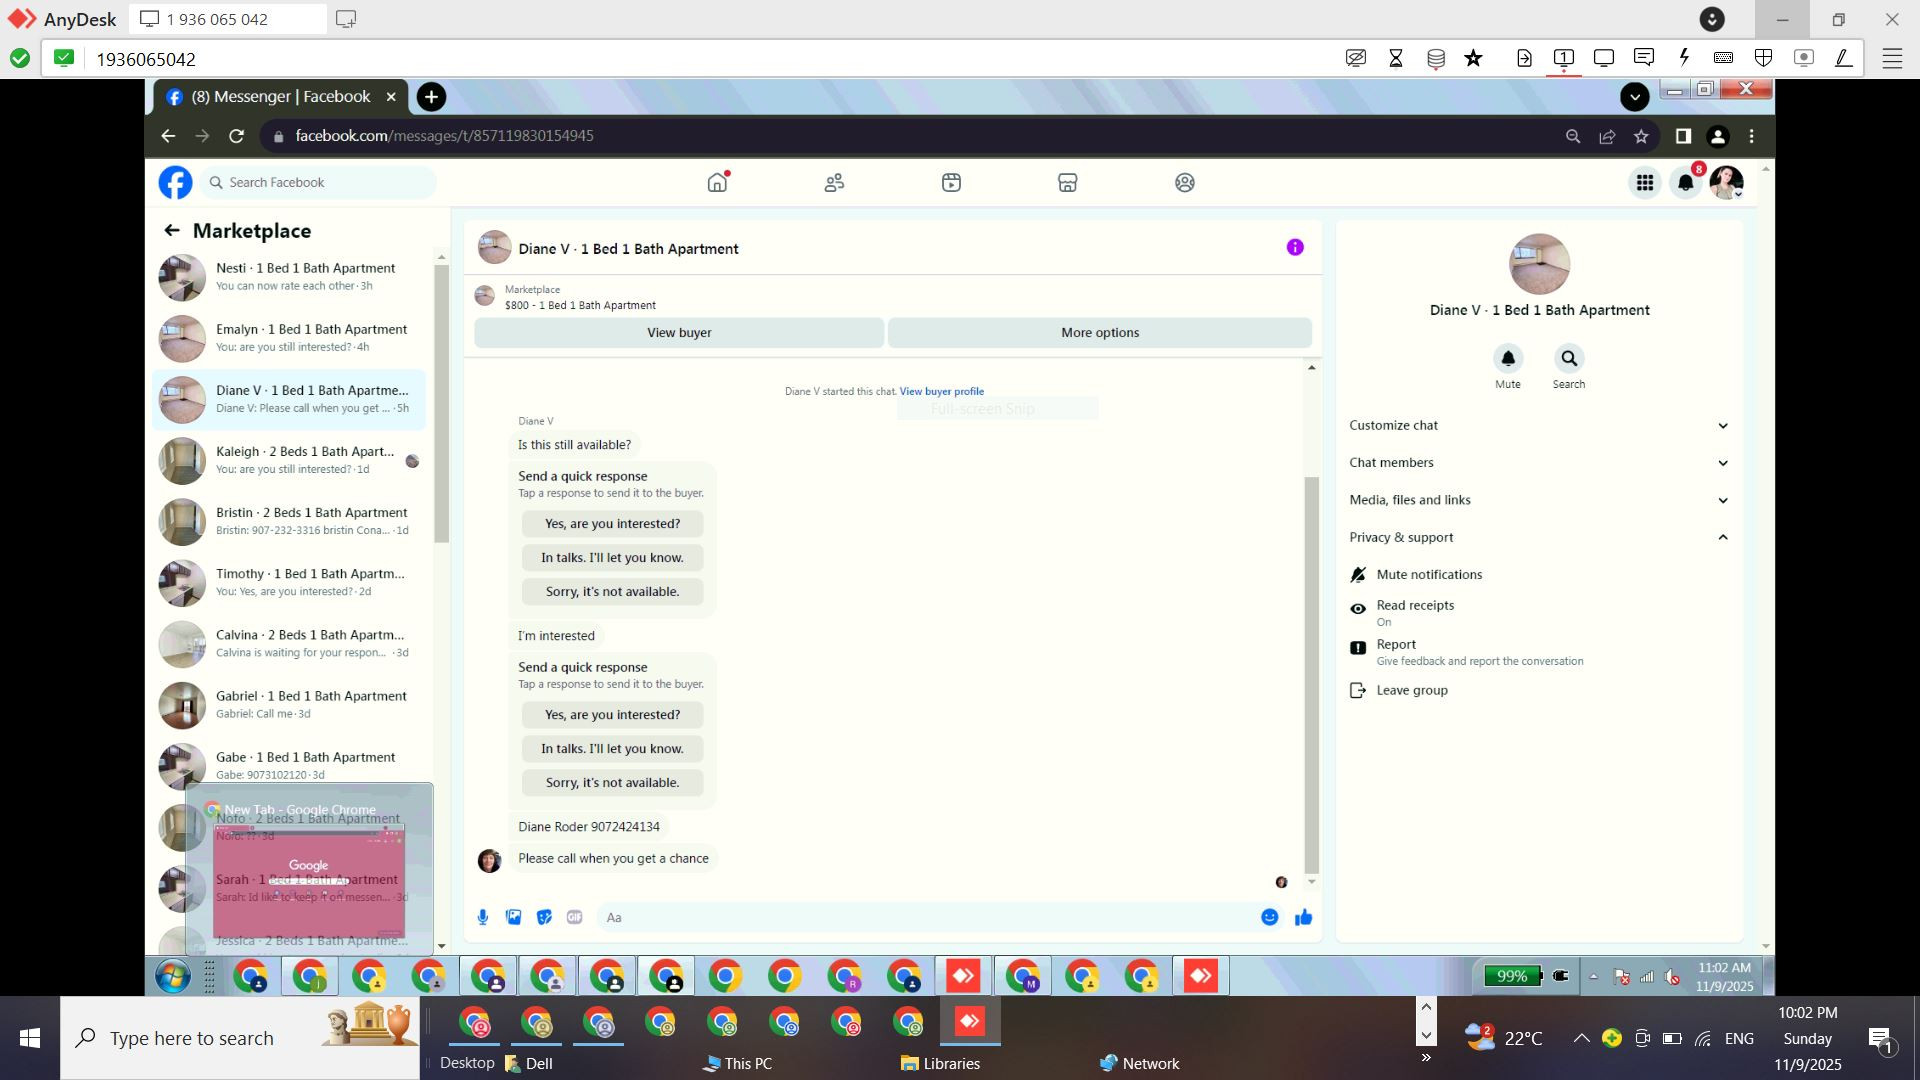Open the Watch video icon
The width and height of the screenshot is (1920, 1080).
(x=951, y=182)
